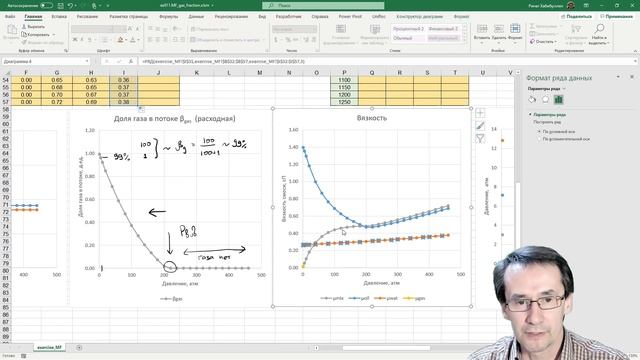Collapse the ribbon chevron icon
This screenshot has width=640, height=360.
pyautogui.click(x=635, y=51)
